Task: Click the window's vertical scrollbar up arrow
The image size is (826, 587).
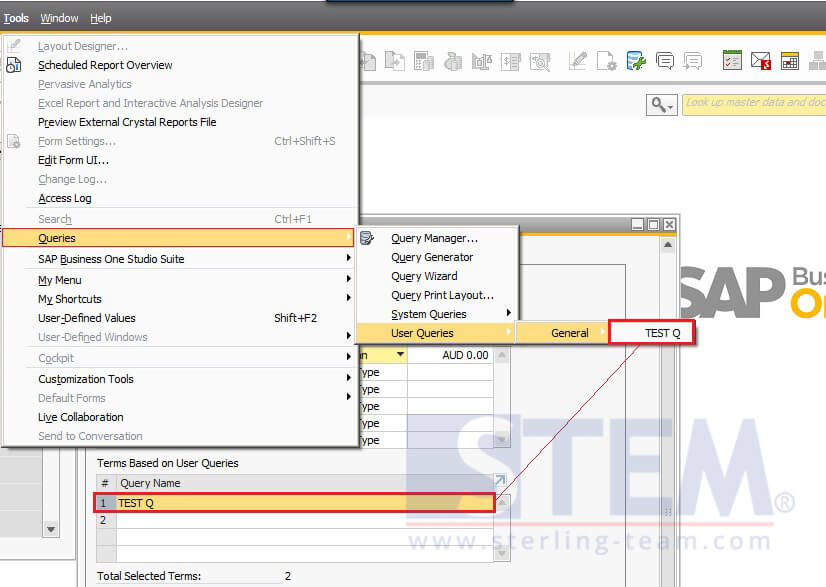Action: tap(667, 245)
